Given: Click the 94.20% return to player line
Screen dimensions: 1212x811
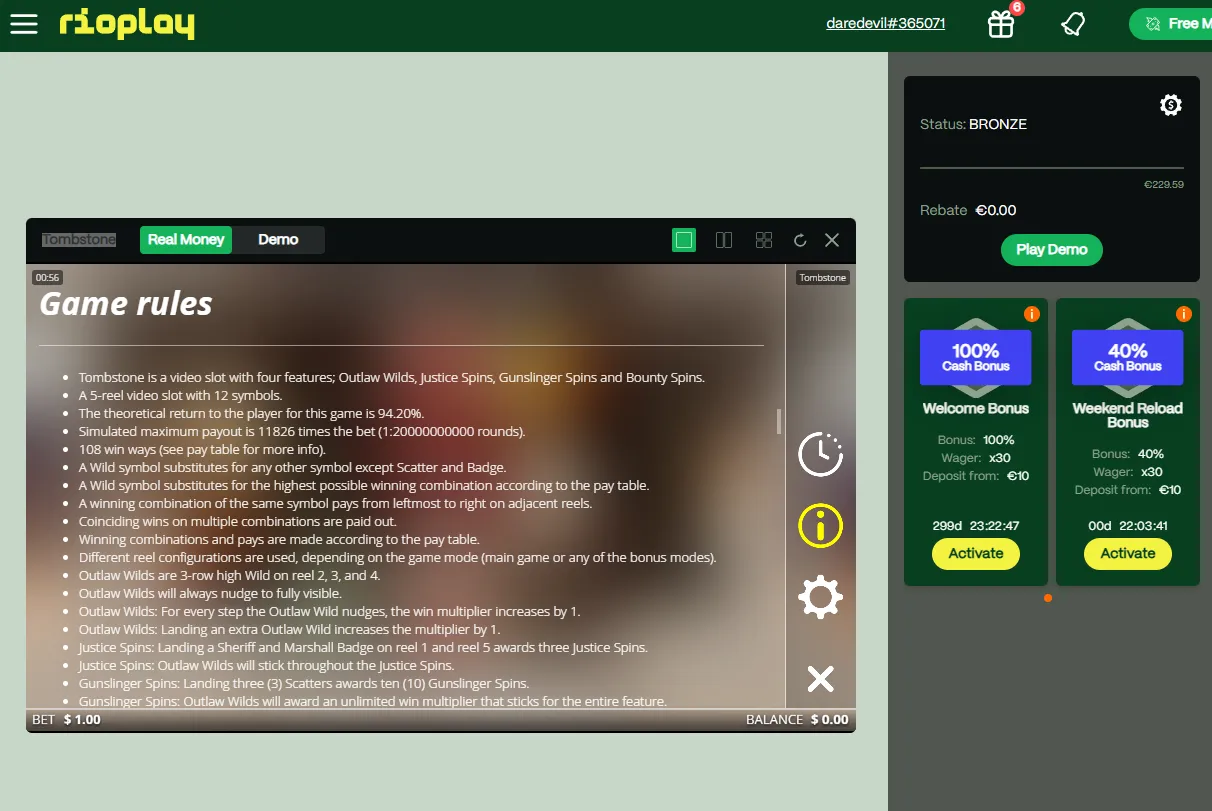Looking at the screenshot, I should tap(251, 413).
